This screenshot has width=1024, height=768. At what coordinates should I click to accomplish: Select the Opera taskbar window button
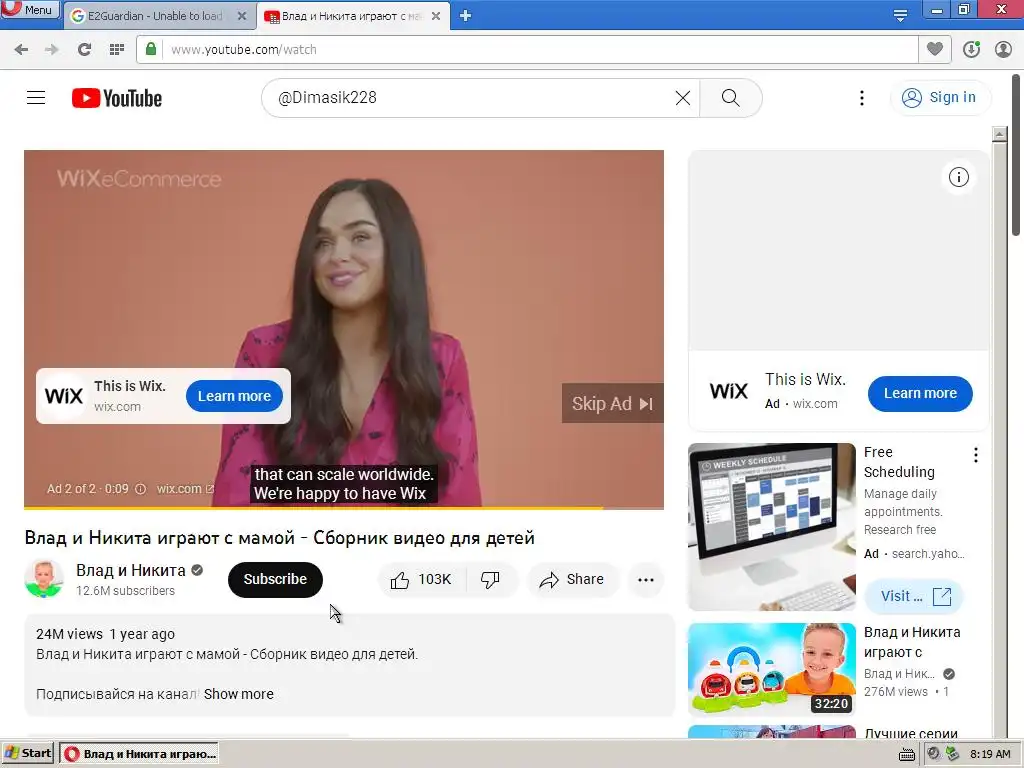[x=138, y=754]
